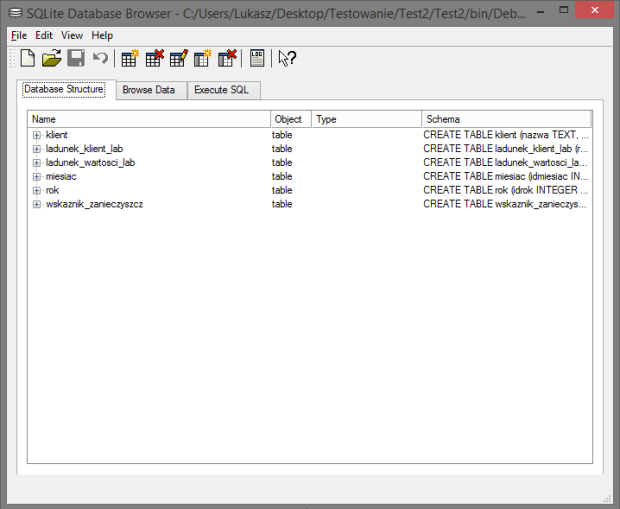Open the SQL log window icon

coord(257,59)
